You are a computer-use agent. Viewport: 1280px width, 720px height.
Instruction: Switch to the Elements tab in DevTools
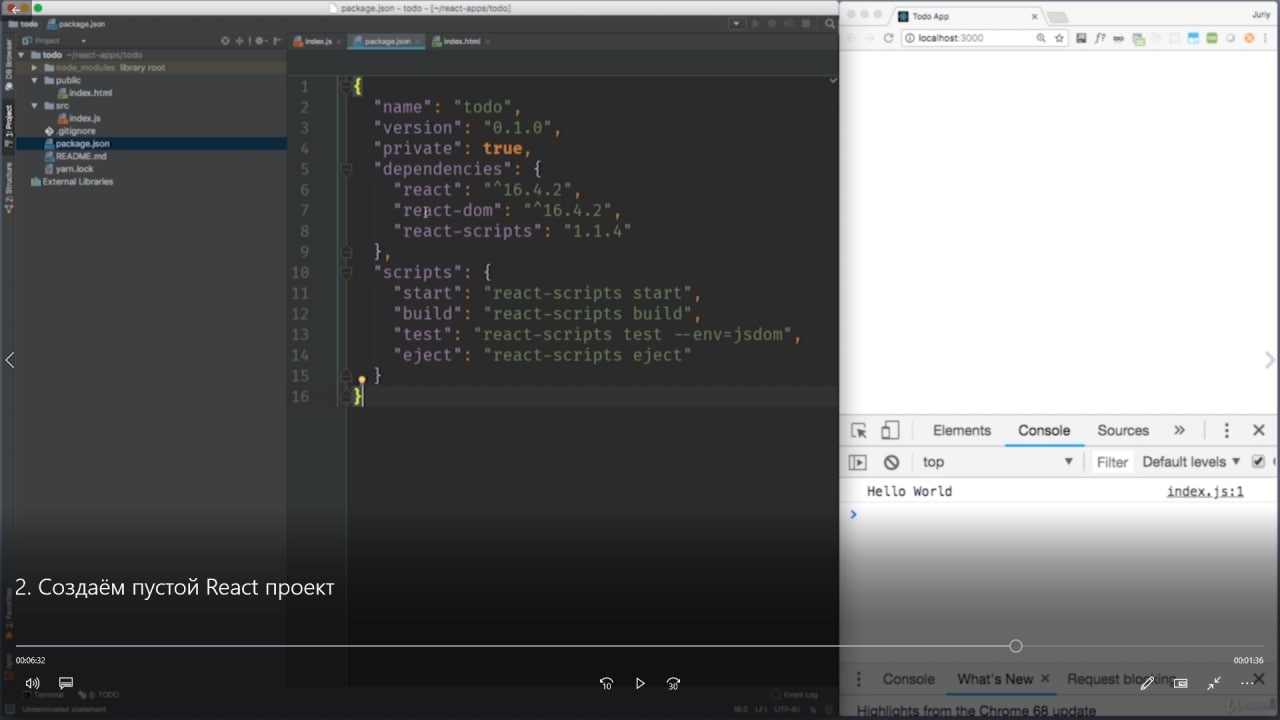click(962, 431)
